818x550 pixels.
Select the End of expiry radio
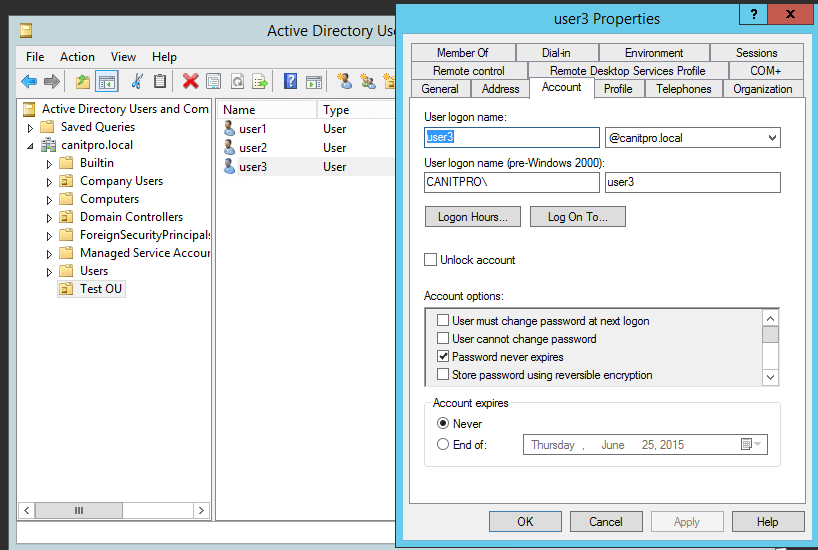click(x=443, y=444)
